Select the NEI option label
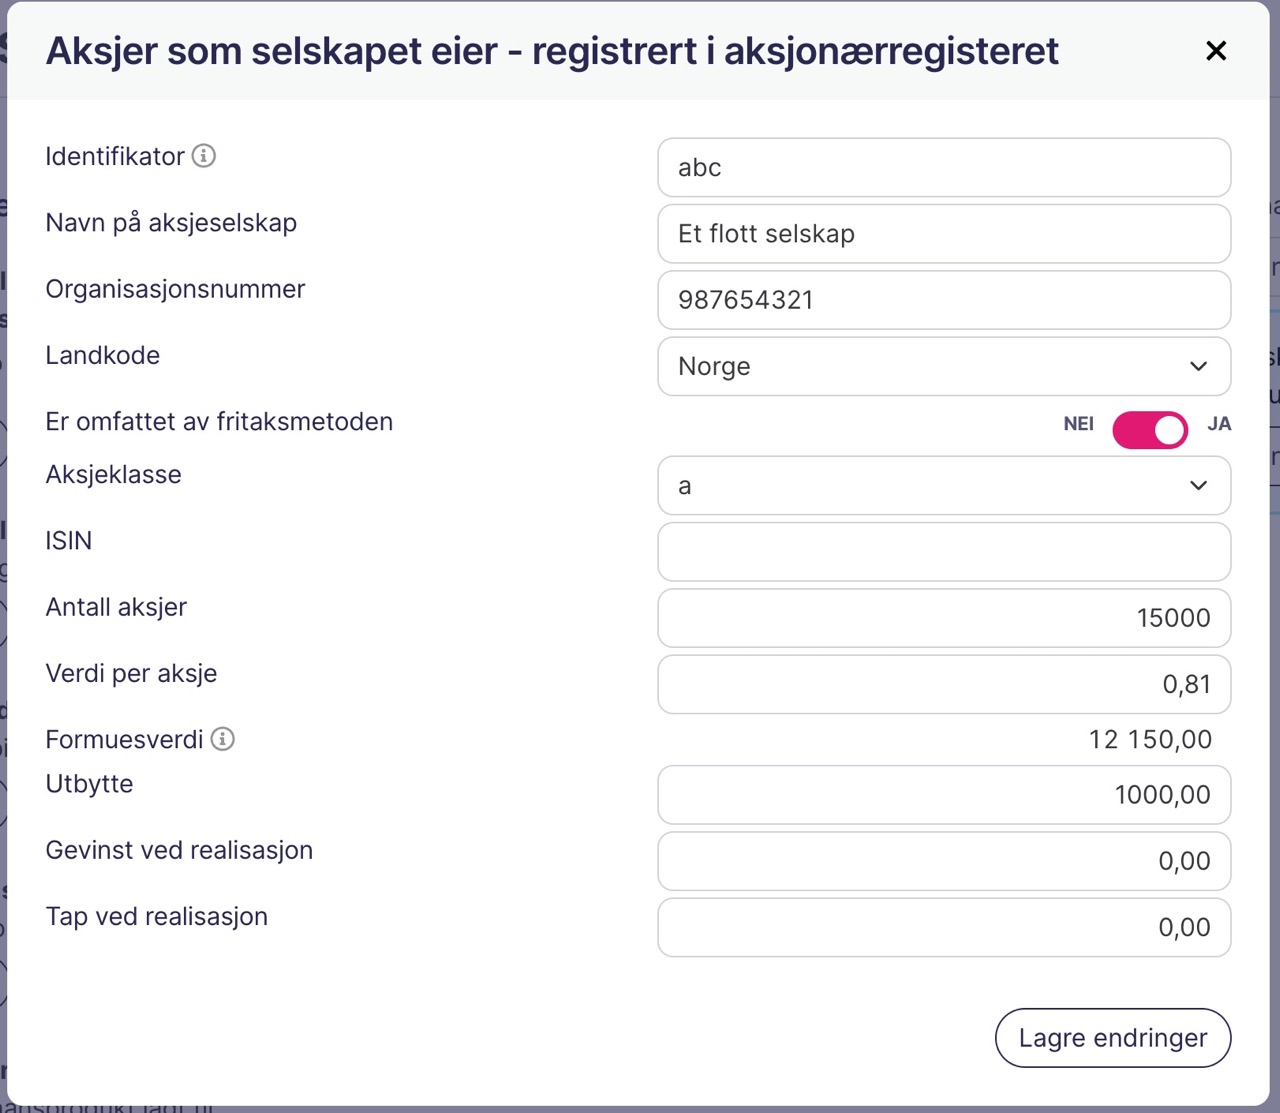Screen dimensions: 1280x1113 [1078, 424]
